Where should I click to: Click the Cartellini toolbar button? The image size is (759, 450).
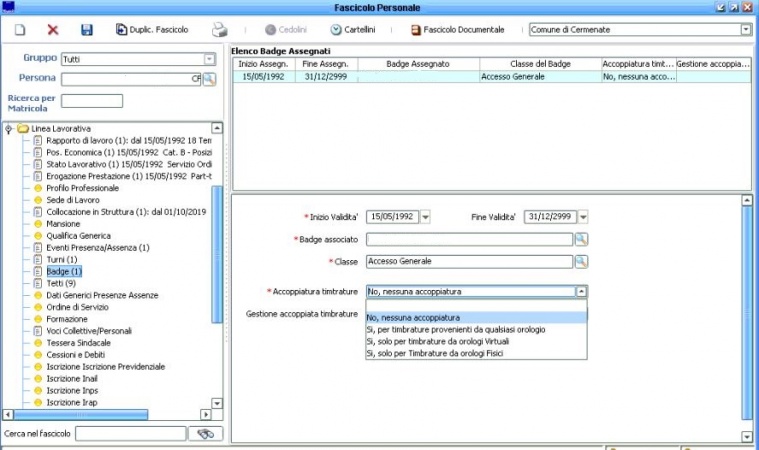(x=352, y=30)
